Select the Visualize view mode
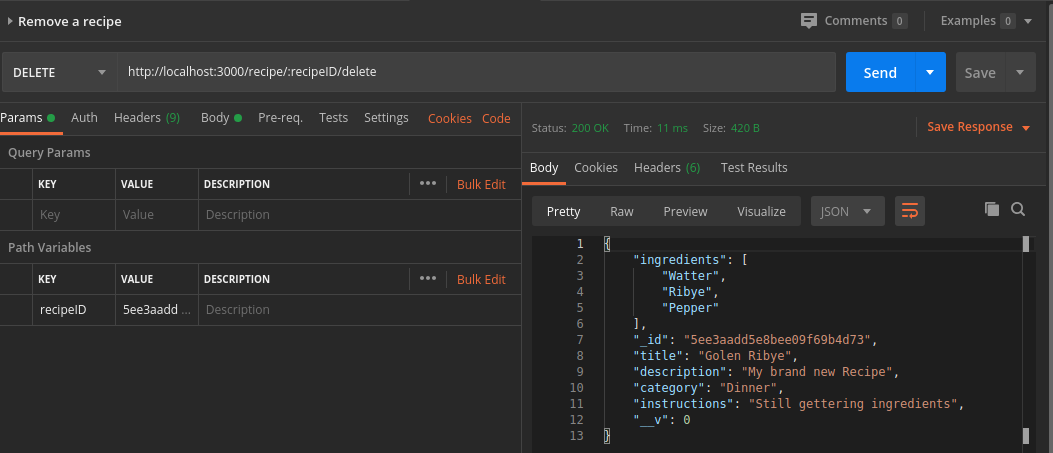 (x=762, y=211)
